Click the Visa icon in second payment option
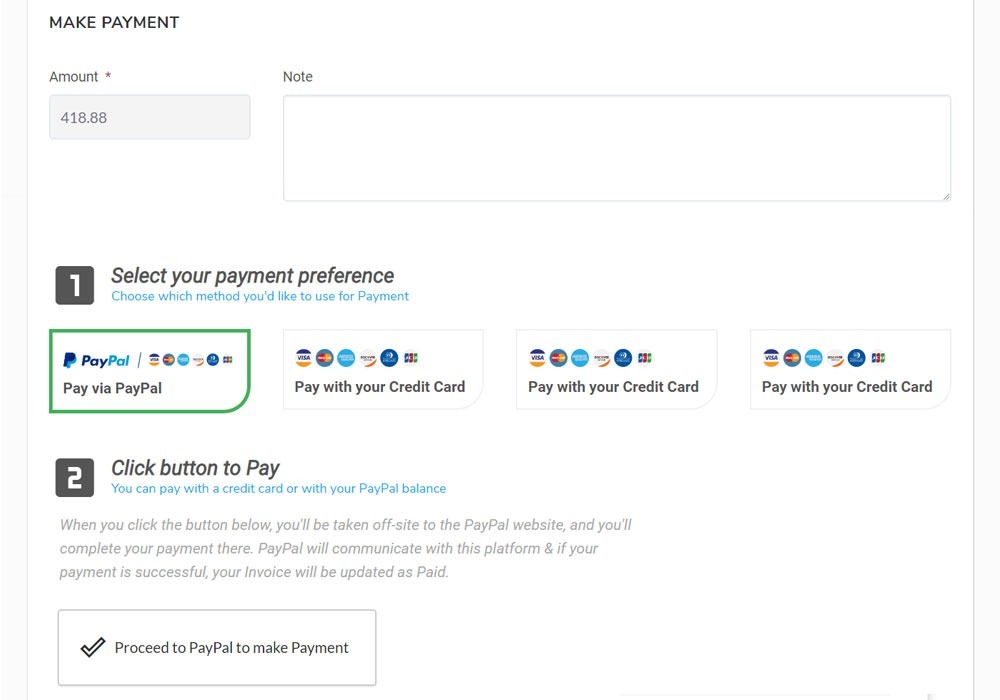Screen dimensions: 1000x700 coord(302,357)
